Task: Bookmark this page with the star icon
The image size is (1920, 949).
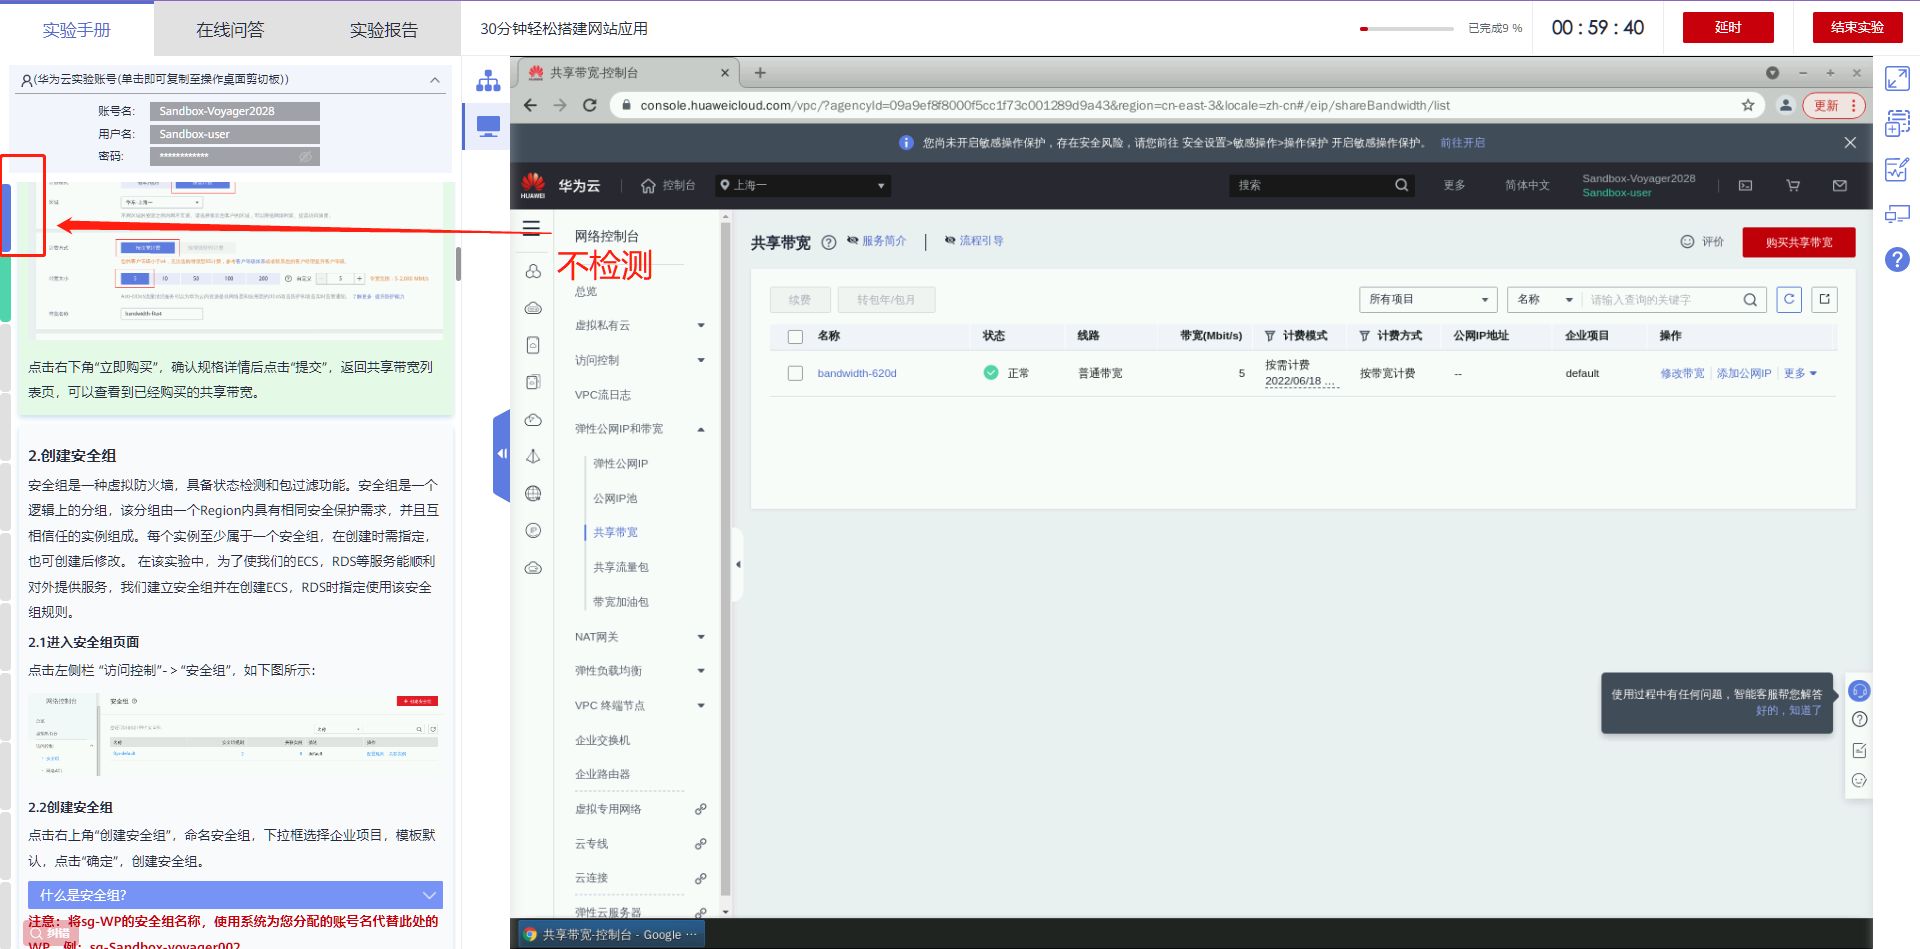Action: [1748, 105]
